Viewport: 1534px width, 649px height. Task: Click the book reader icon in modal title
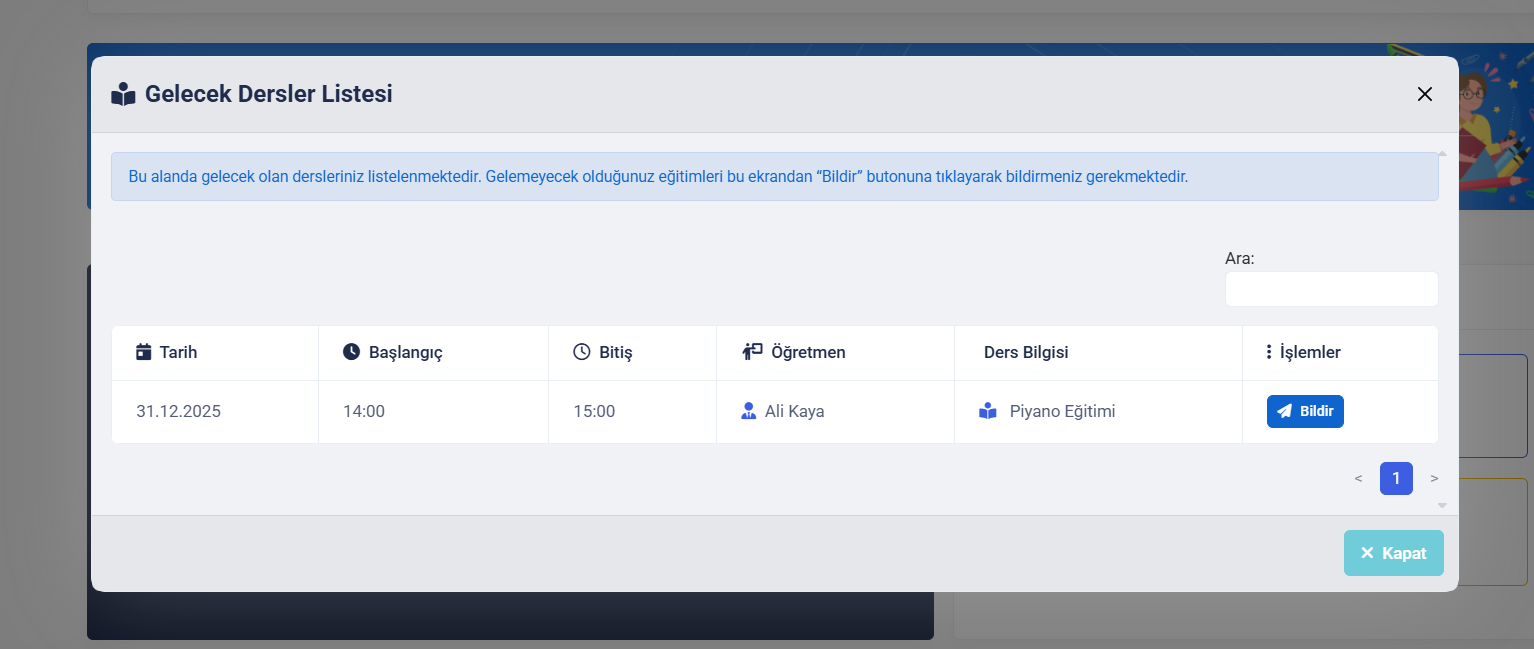123,95
